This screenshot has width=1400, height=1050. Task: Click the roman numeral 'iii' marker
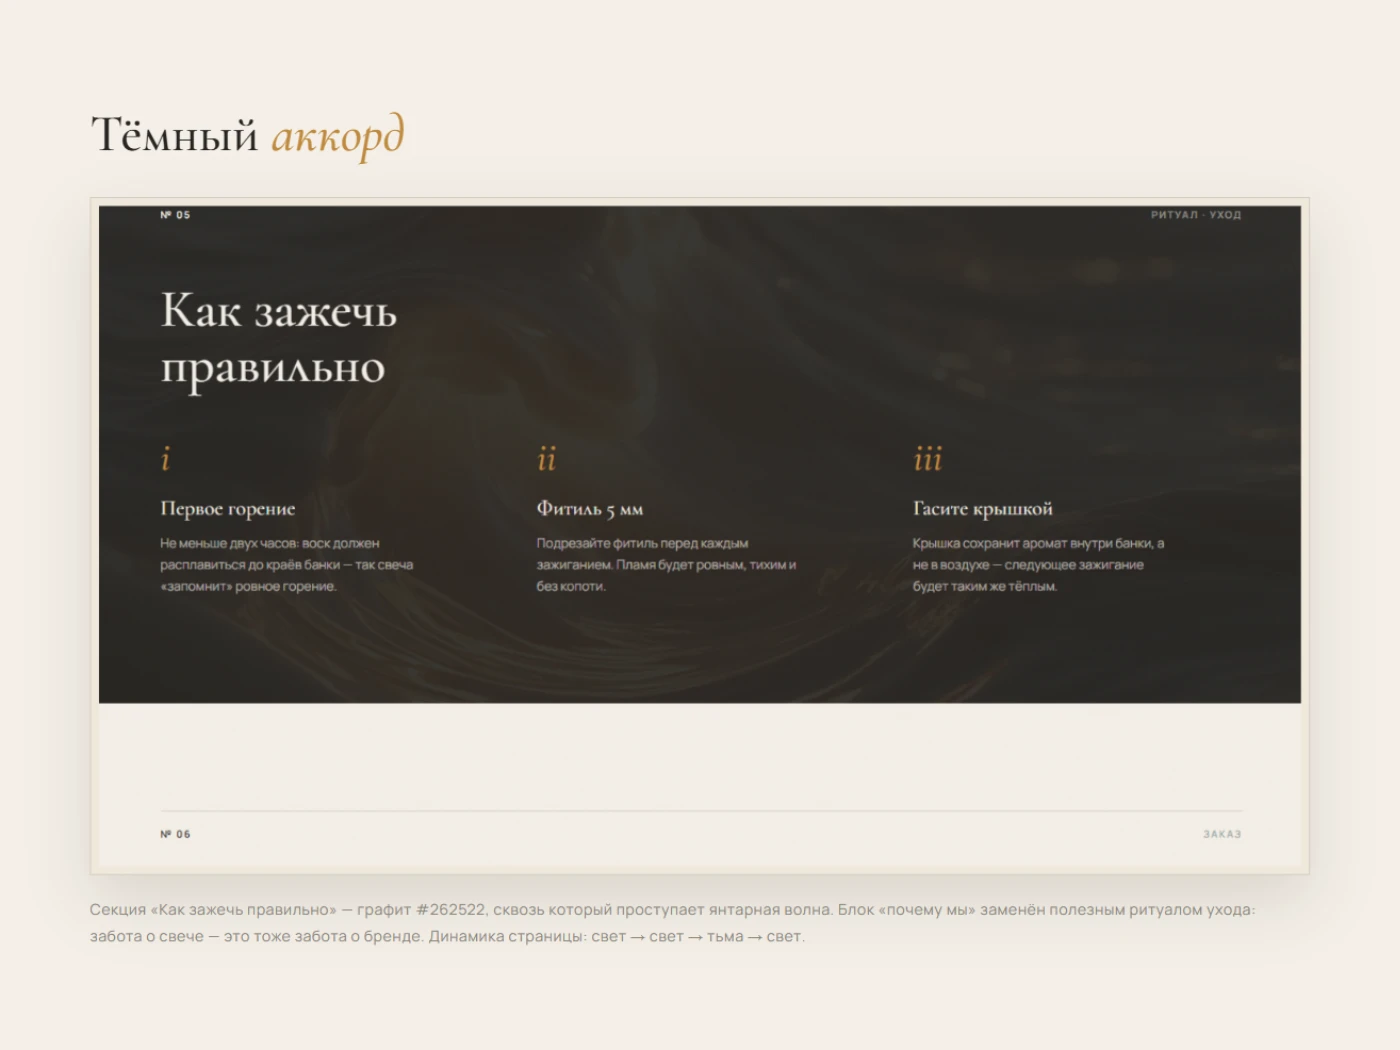[928, 458]
